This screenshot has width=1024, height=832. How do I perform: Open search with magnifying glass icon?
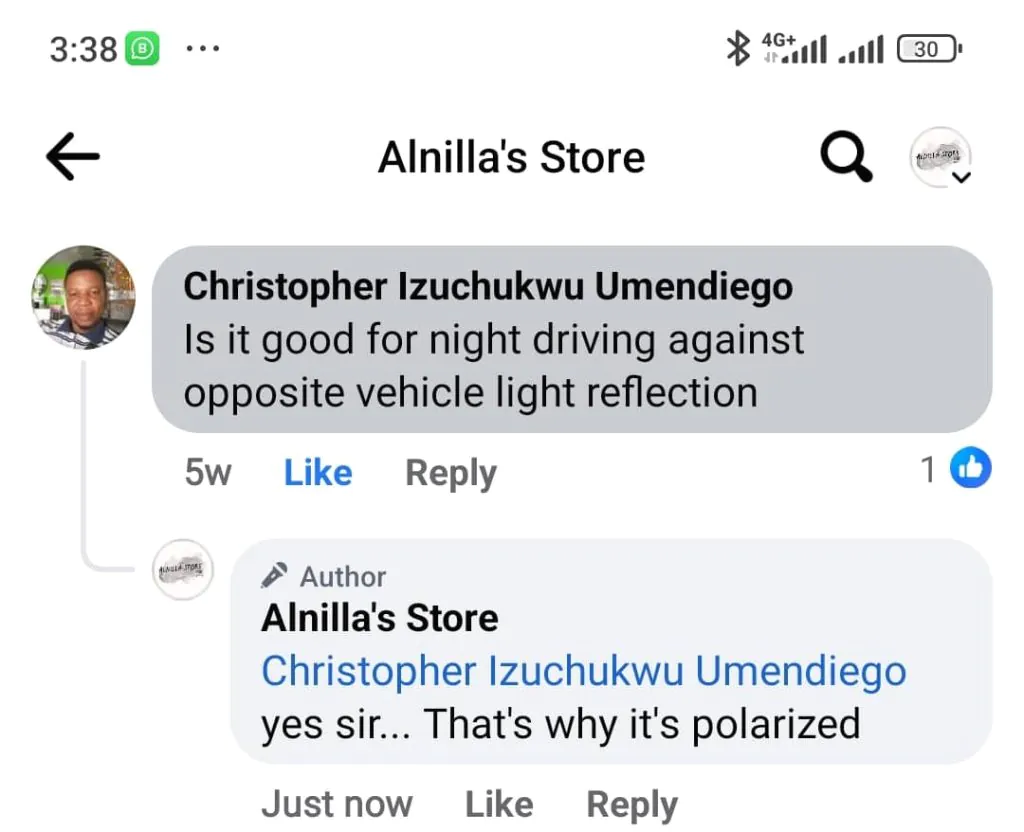pos(846,157)
